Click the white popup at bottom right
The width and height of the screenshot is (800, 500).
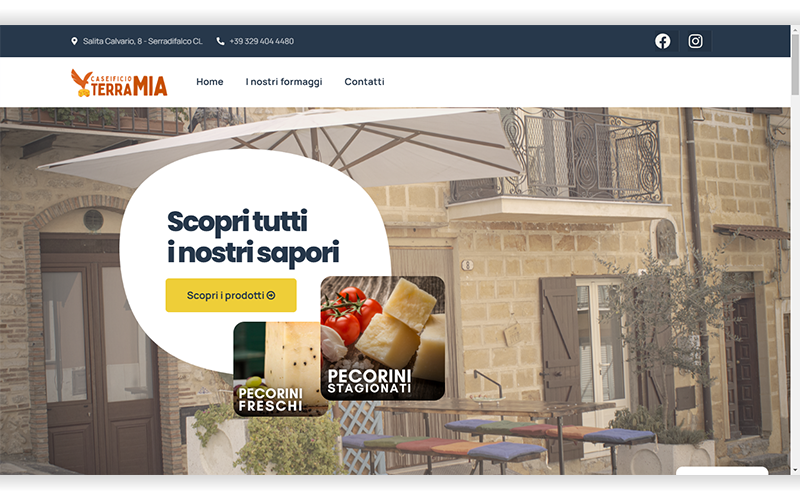(722, 470)
